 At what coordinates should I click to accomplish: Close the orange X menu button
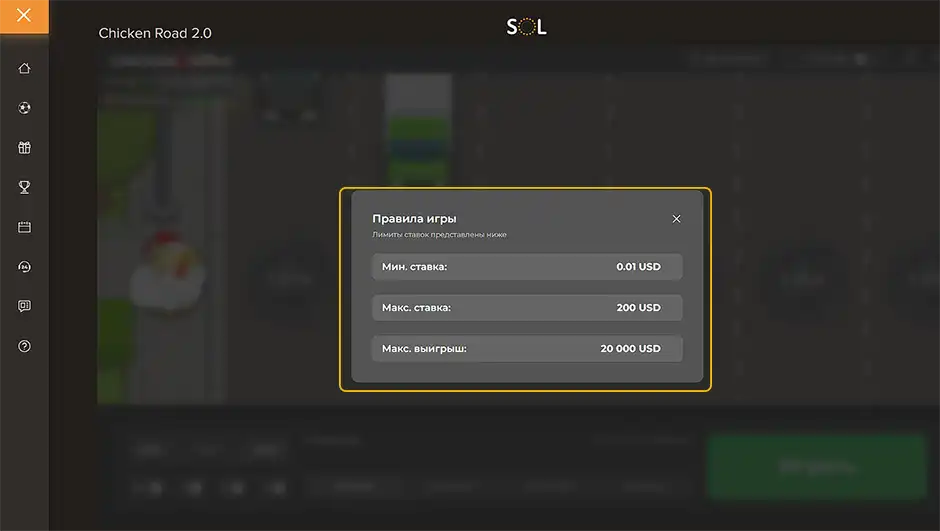pos(24,16)
